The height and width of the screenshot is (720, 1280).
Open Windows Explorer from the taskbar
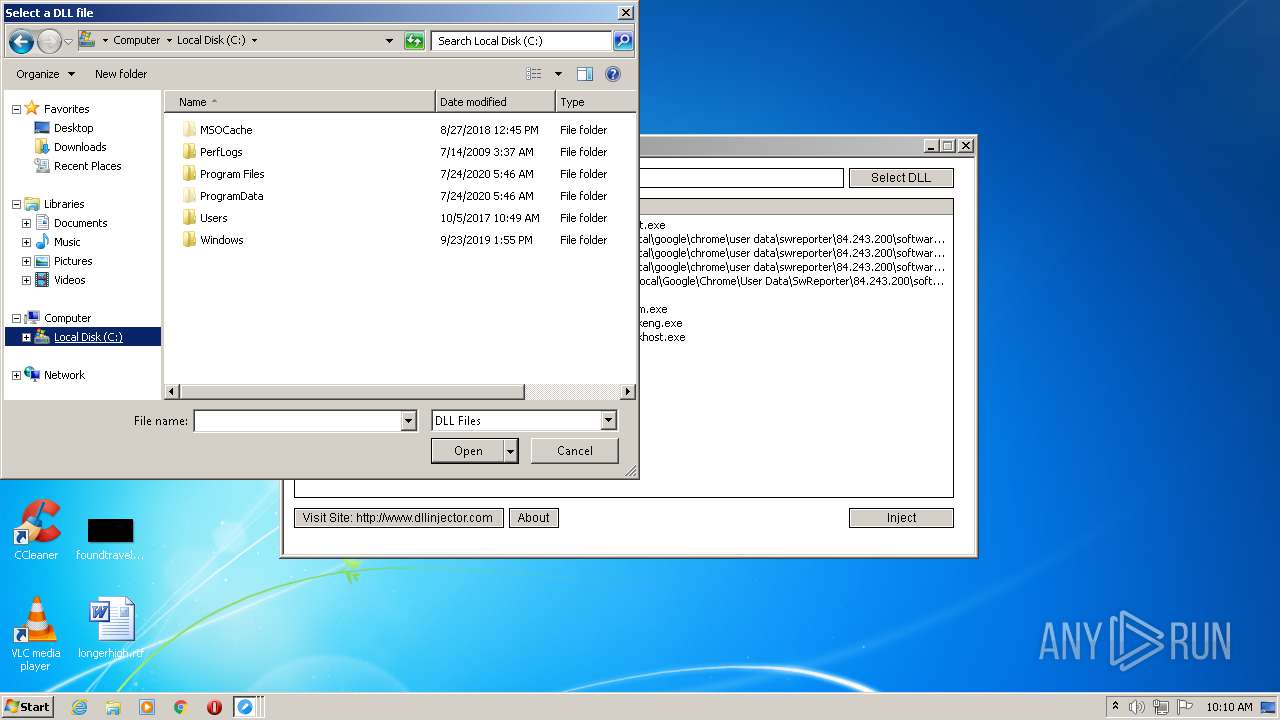click(113, 707)
